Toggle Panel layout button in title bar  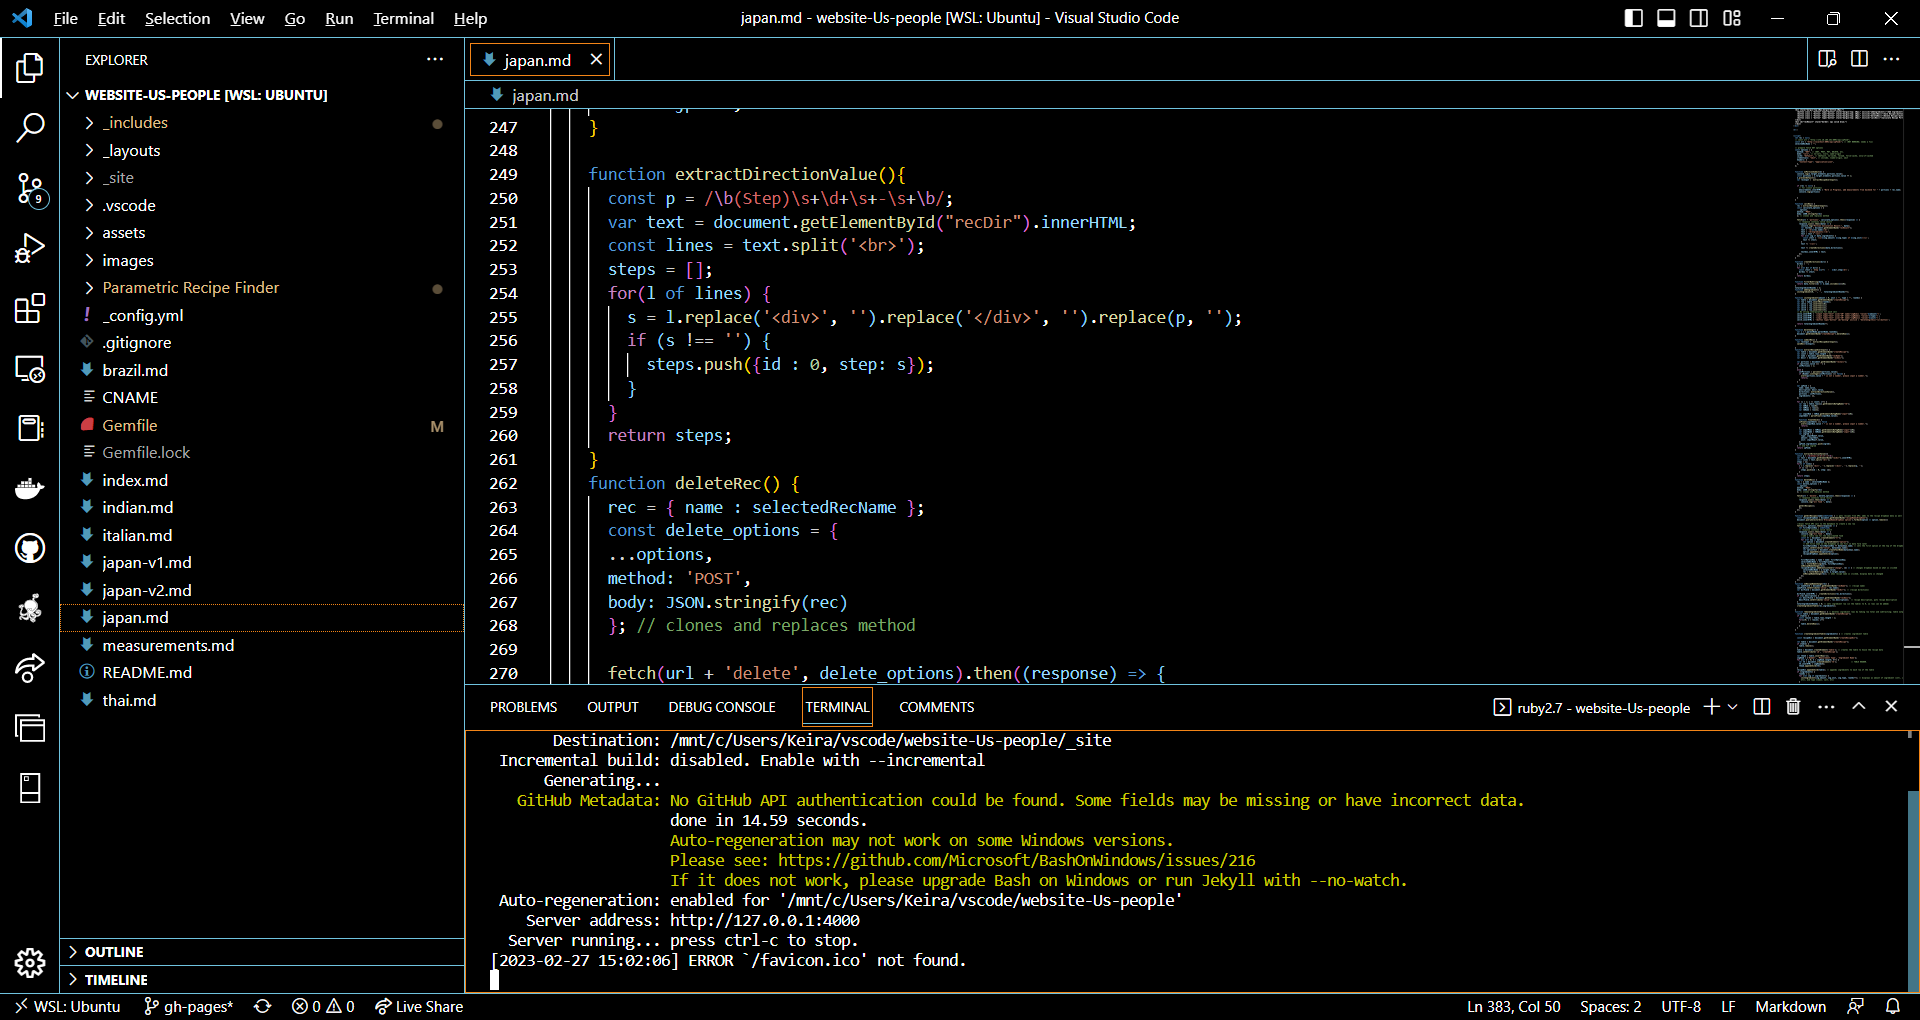point(1666,18)
